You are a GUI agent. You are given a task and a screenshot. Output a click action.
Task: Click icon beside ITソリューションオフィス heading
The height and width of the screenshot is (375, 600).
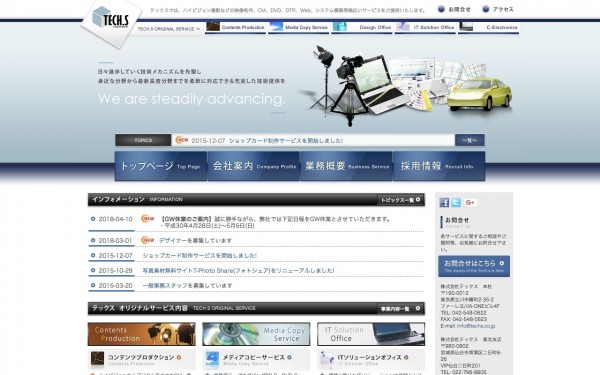pos(327,359)
